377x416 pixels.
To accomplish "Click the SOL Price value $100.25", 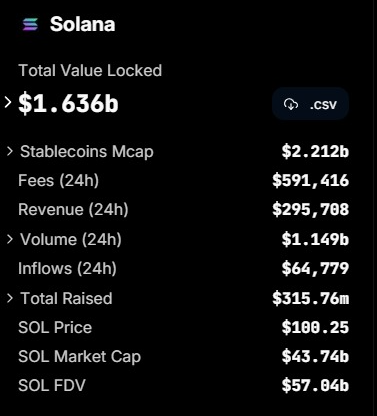I will click(x=315, y=328).
